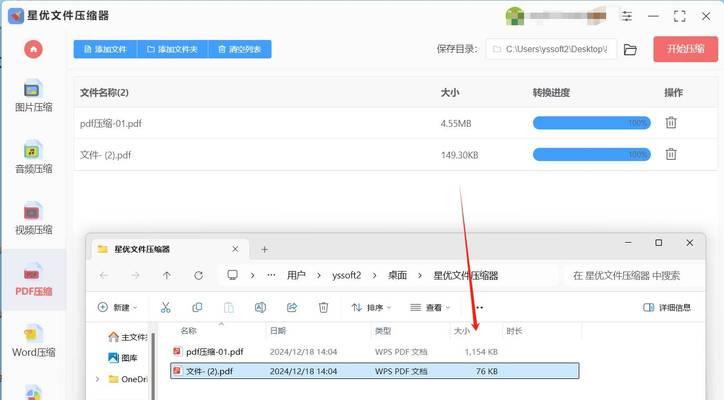Open Word压缩 in sidebar

(x=33, y=341)
